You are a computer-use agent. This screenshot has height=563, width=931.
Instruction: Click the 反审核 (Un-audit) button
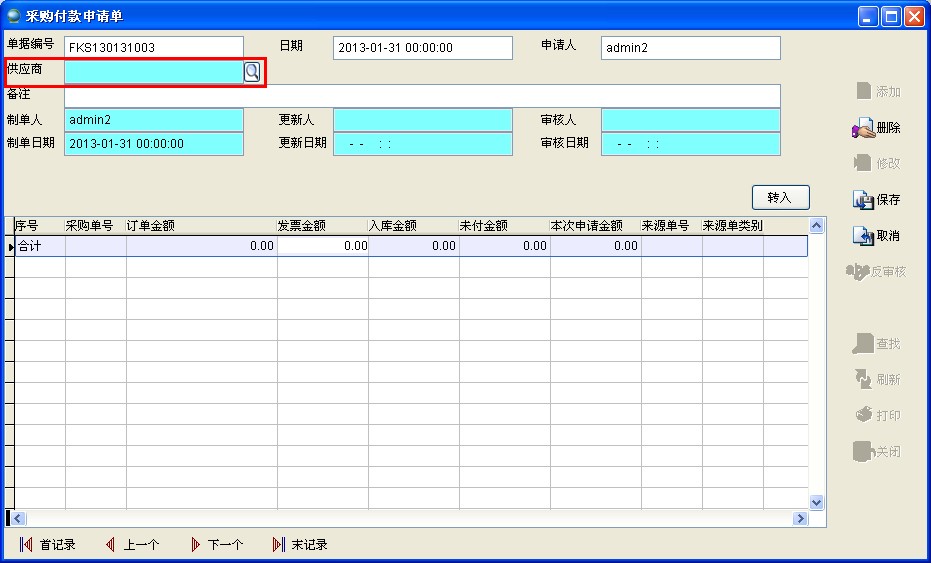876,272
